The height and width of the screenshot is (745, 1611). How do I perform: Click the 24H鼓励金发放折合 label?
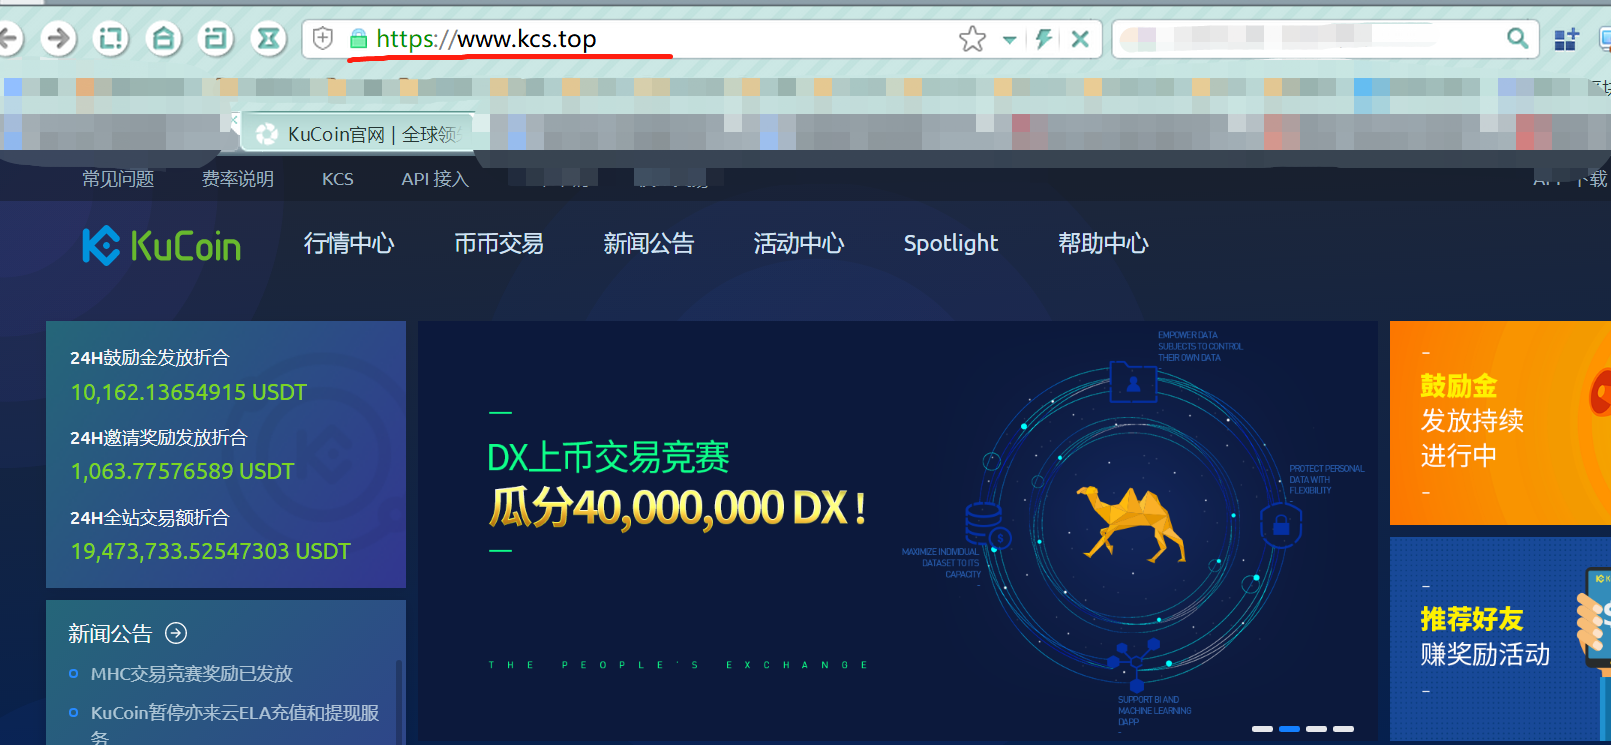pos(150,358)
